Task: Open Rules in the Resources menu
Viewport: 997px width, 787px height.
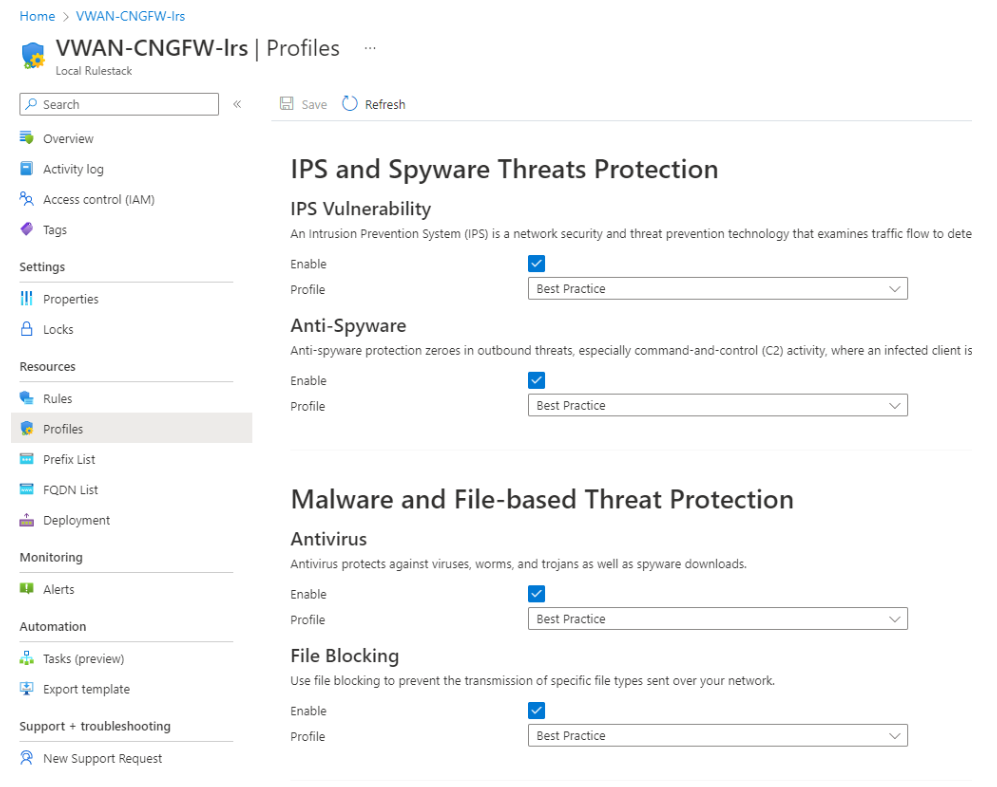Action: (x=57, y=398)
